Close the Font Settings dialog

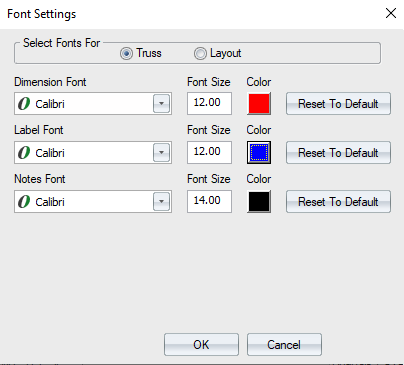391,13
